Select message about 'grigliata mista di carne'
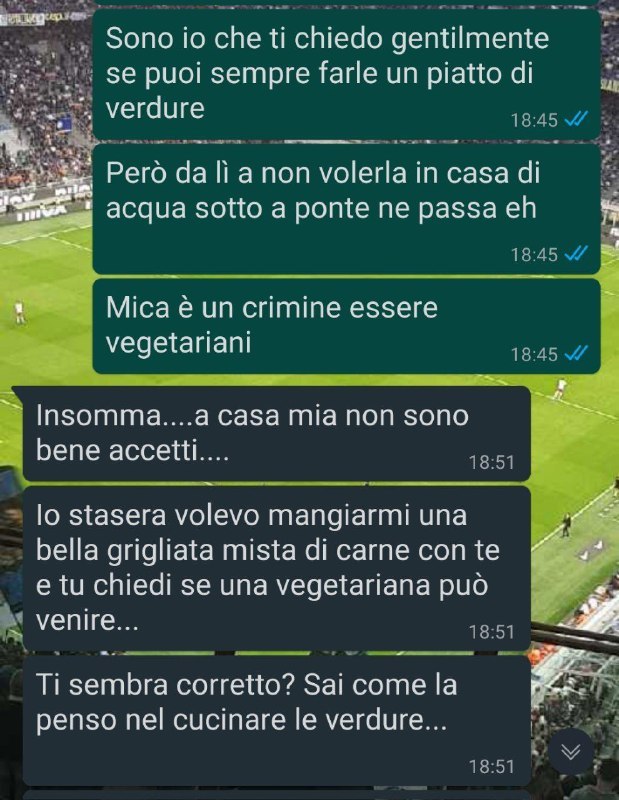 pyautogui.click(x=277, y=568)
